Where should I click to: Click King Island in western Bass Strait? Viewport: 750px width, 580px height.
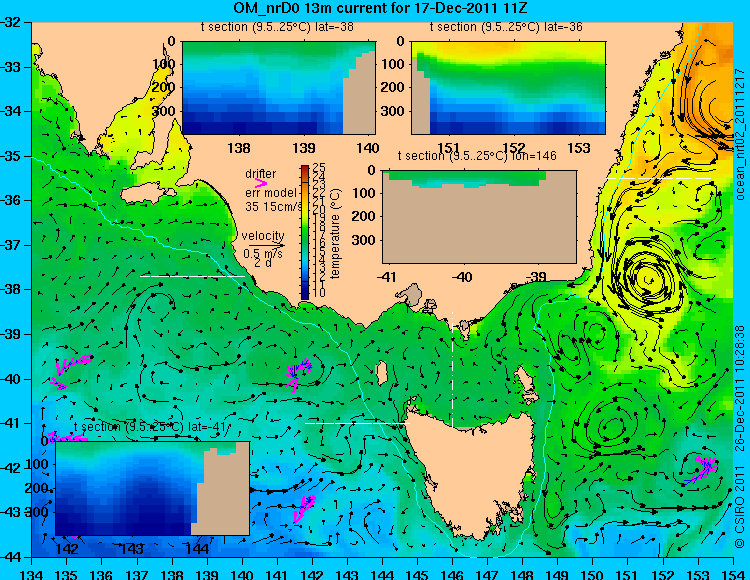(x=381, y=372)
